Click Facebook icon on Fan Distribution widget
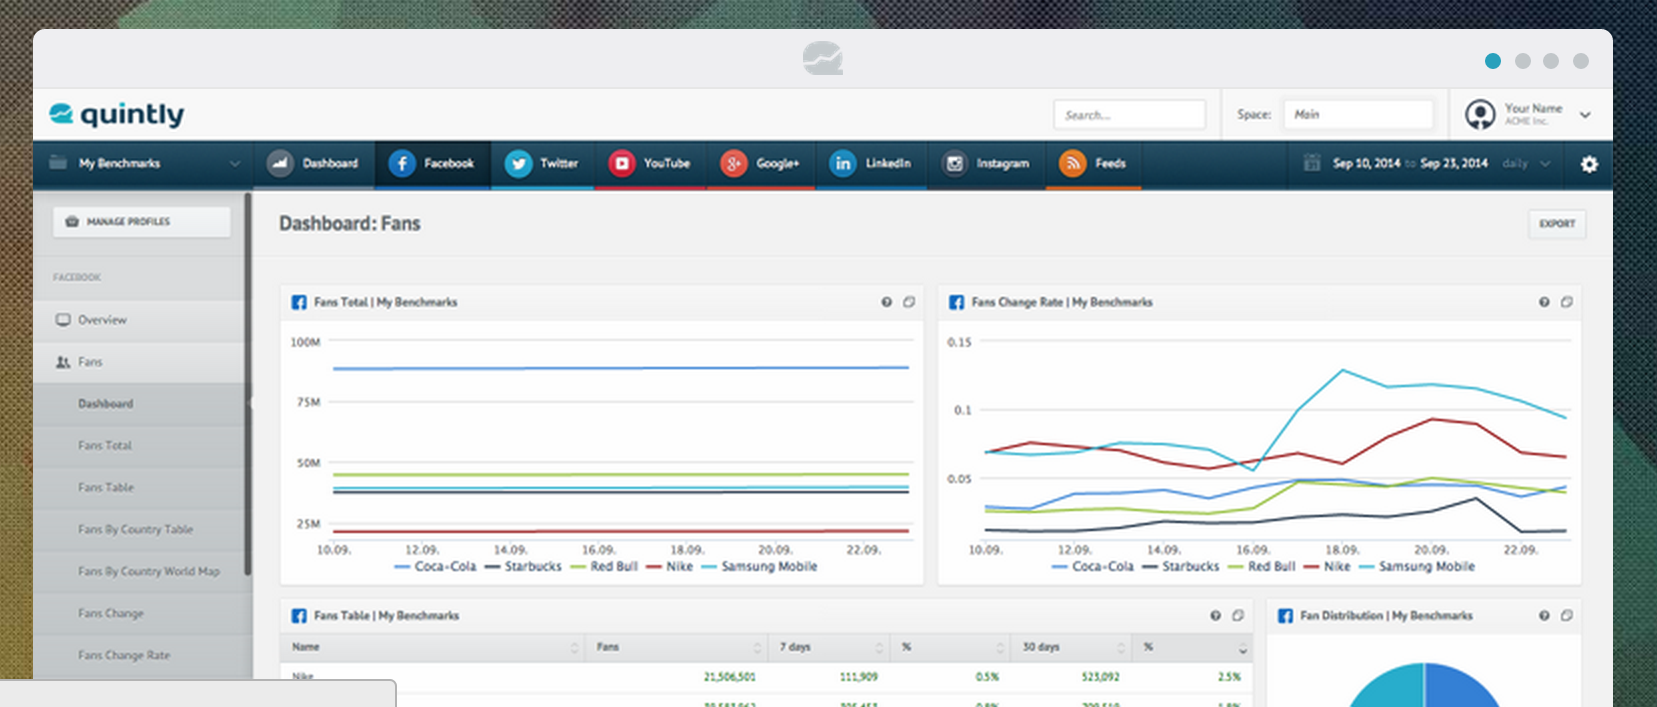The height and width of the screenshot is (707, 1657). [1286, 616]
